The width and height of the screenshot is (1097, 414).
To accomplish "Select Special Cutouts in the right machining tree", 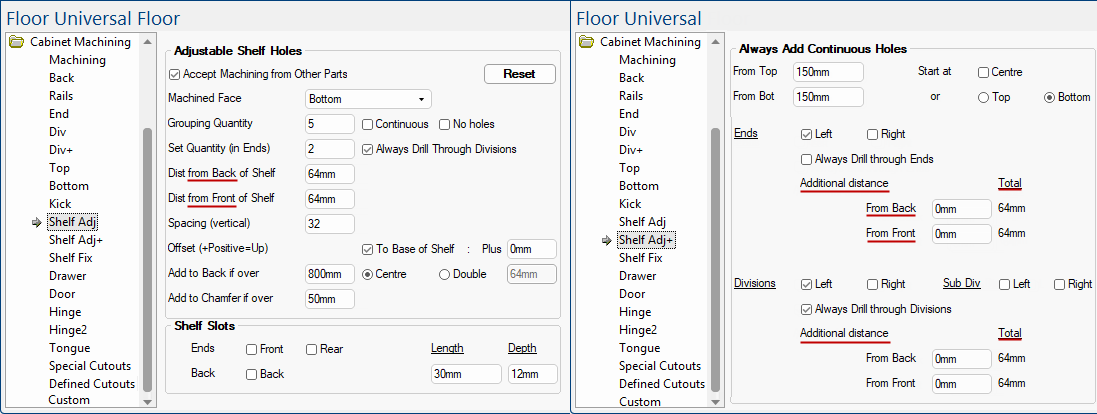I will [659, 366].
